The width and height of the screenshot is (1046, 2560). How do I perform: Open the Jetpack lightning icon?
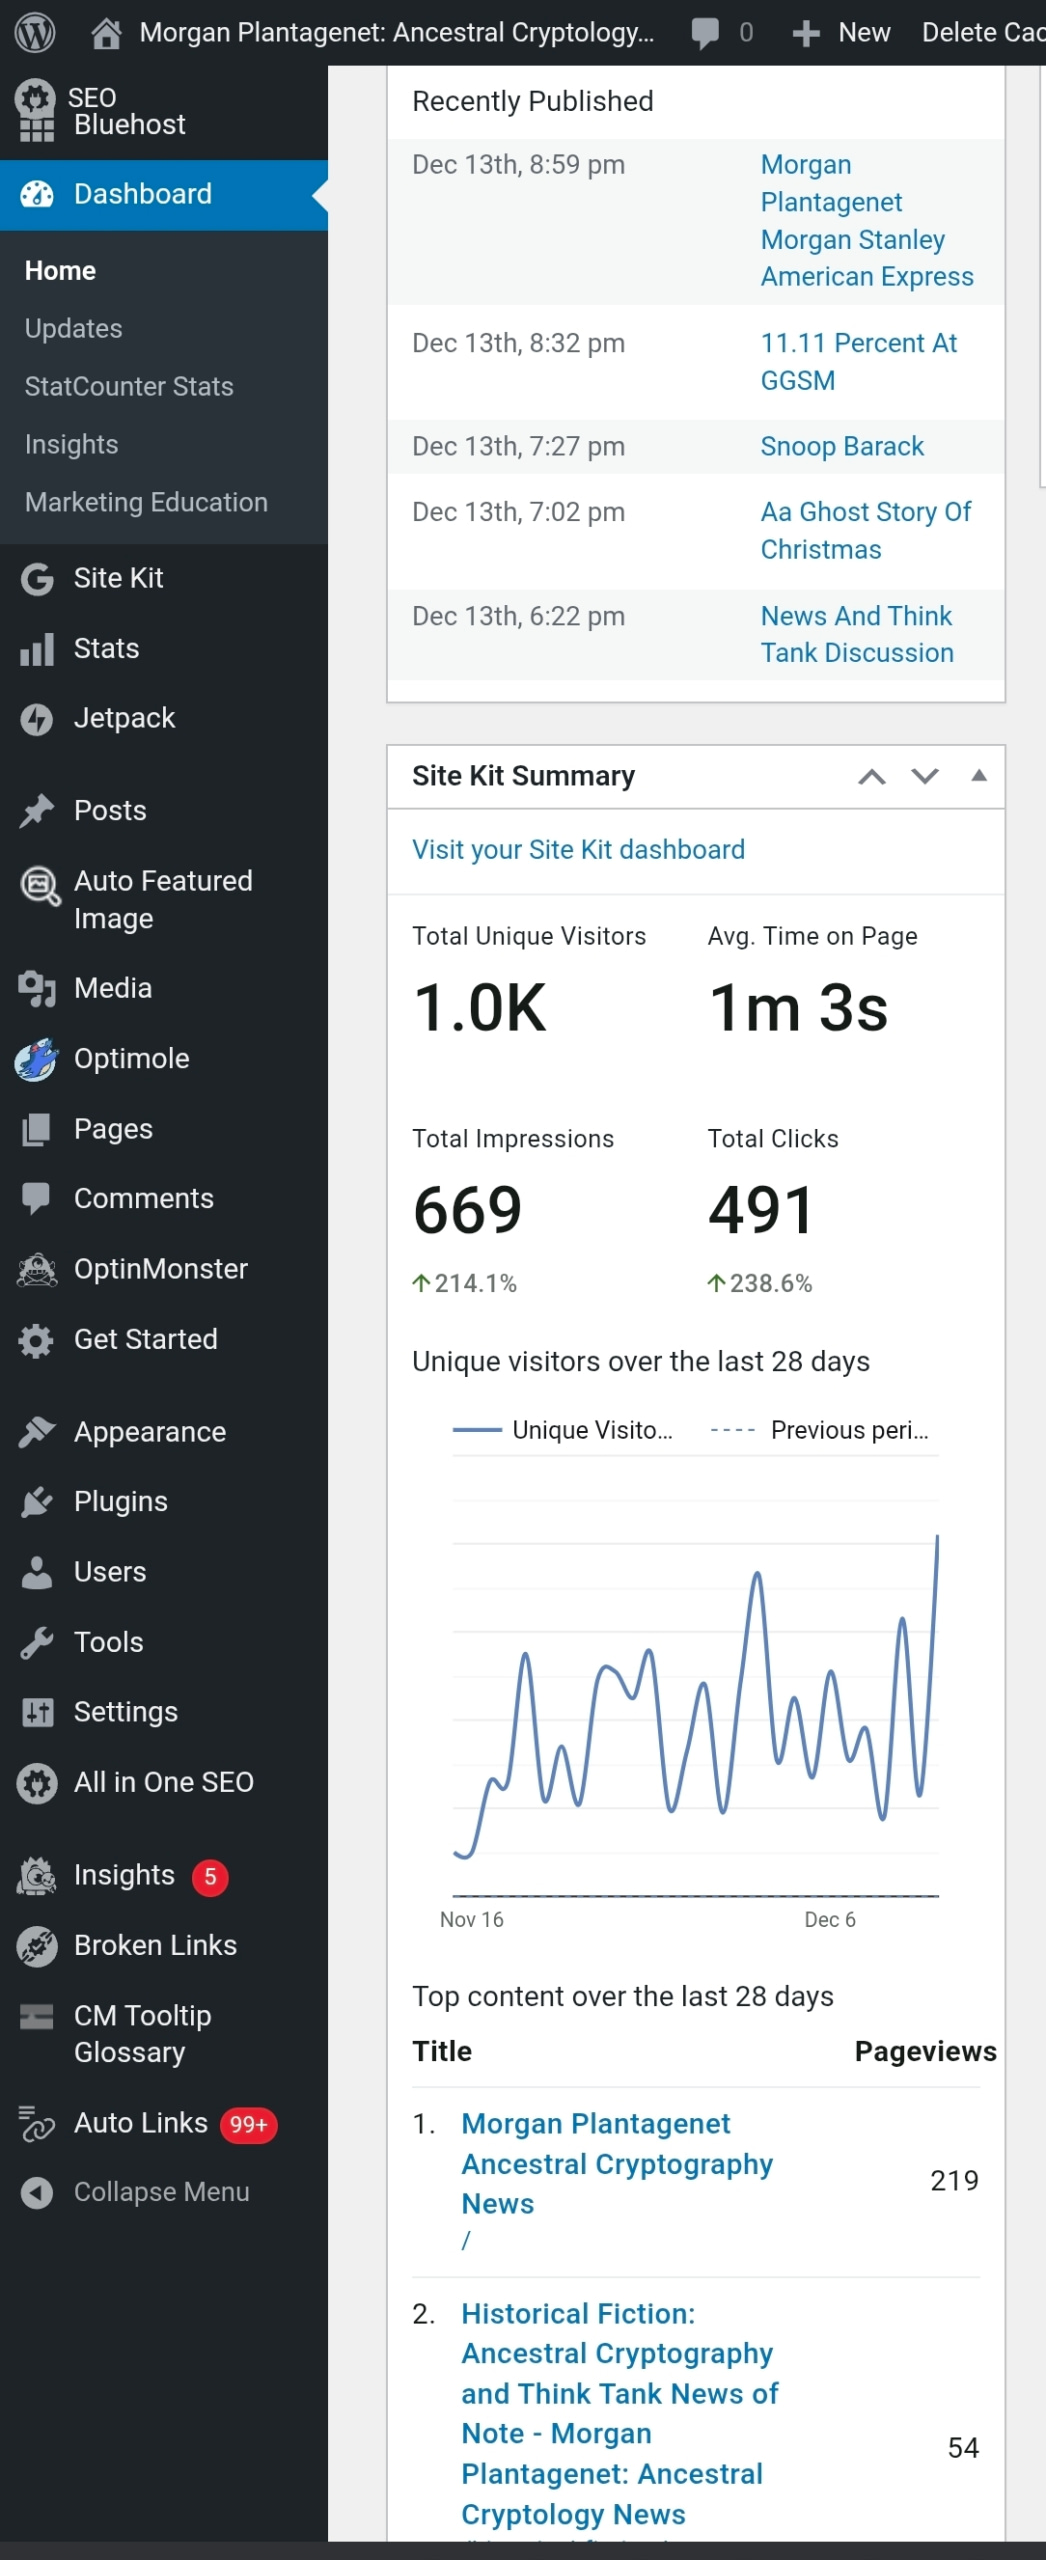pos(37,719)
